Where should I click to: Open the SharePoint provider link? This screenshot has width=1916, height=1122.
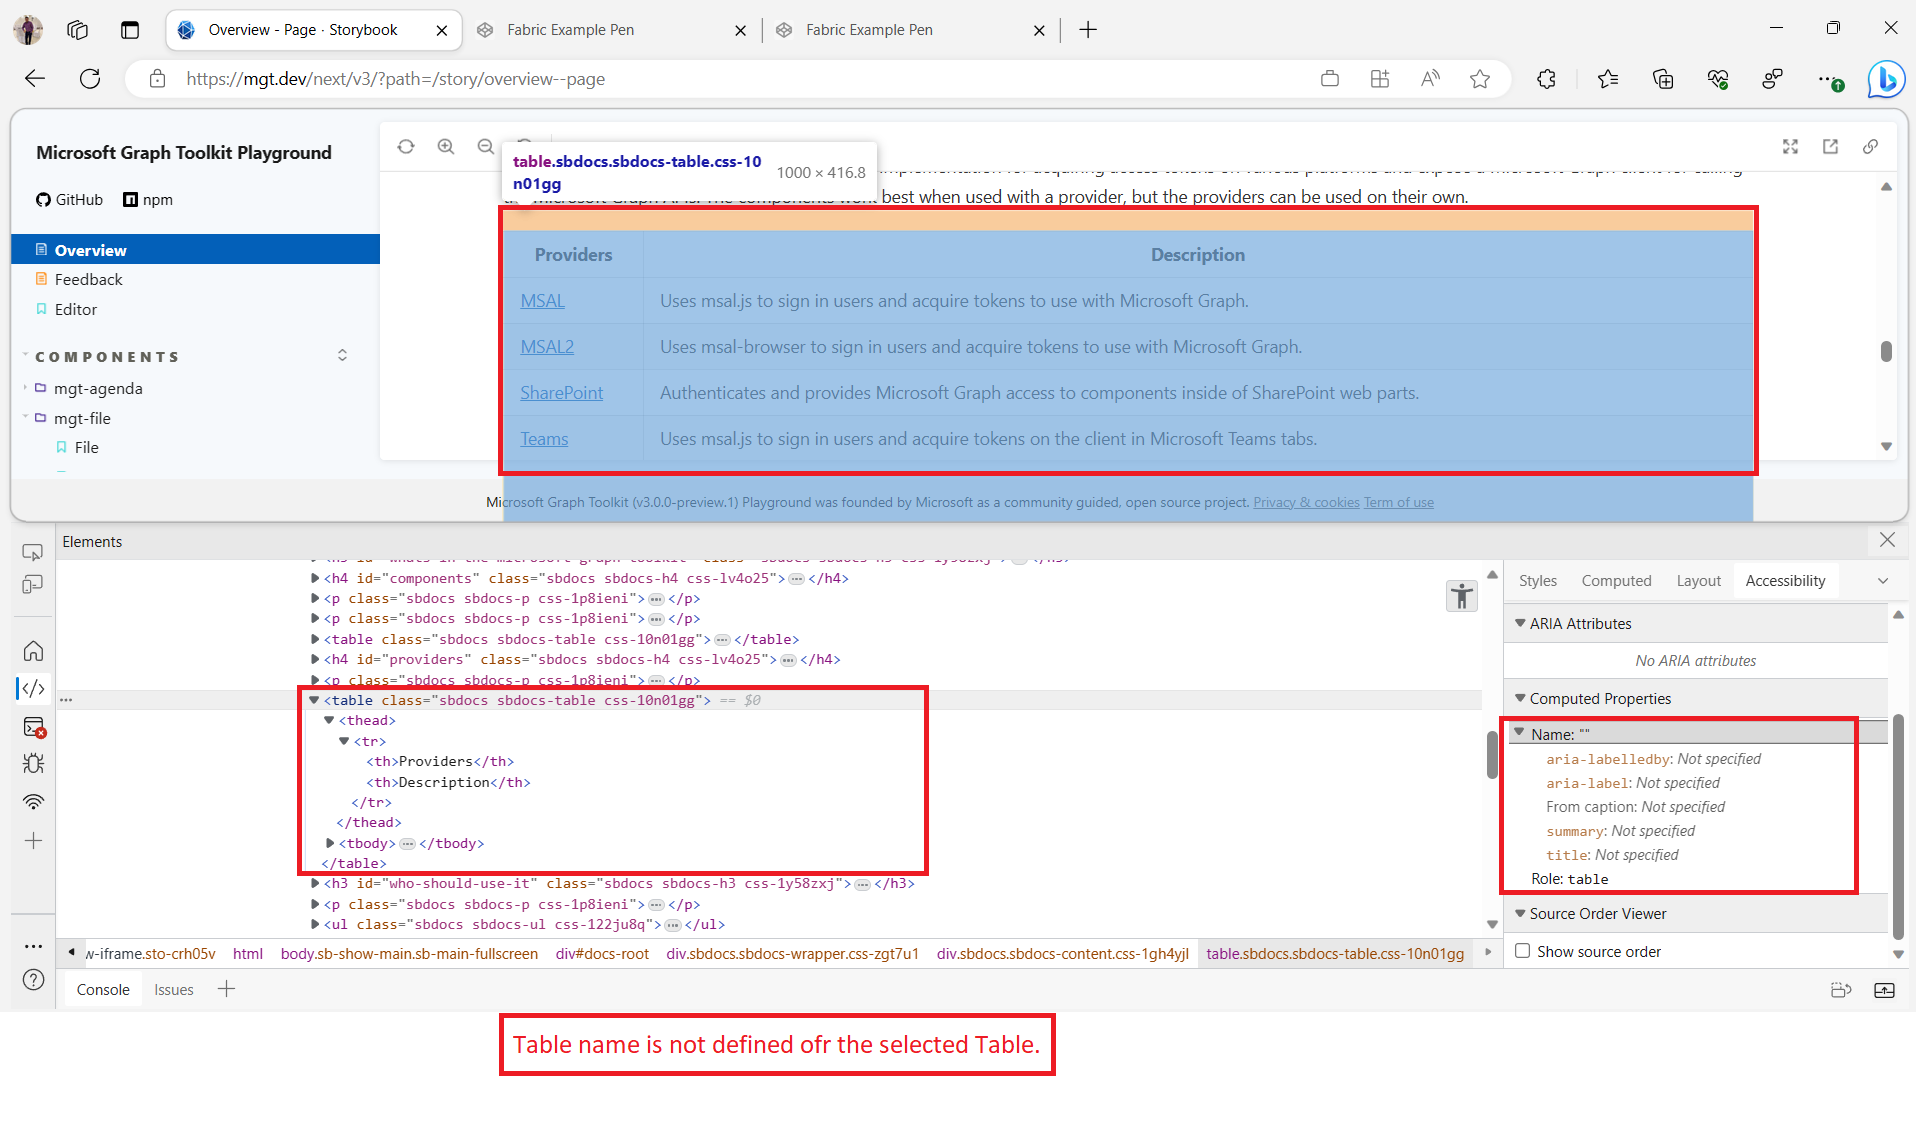click(x=561, y=392)
